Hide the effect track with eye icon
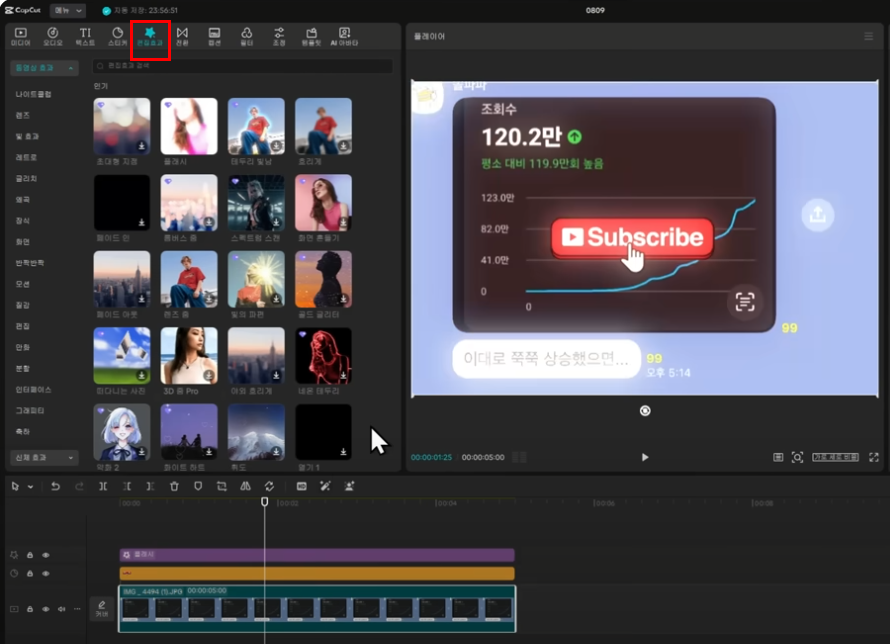The width and height of the screenshot is (890, 644). click(46, 555)
